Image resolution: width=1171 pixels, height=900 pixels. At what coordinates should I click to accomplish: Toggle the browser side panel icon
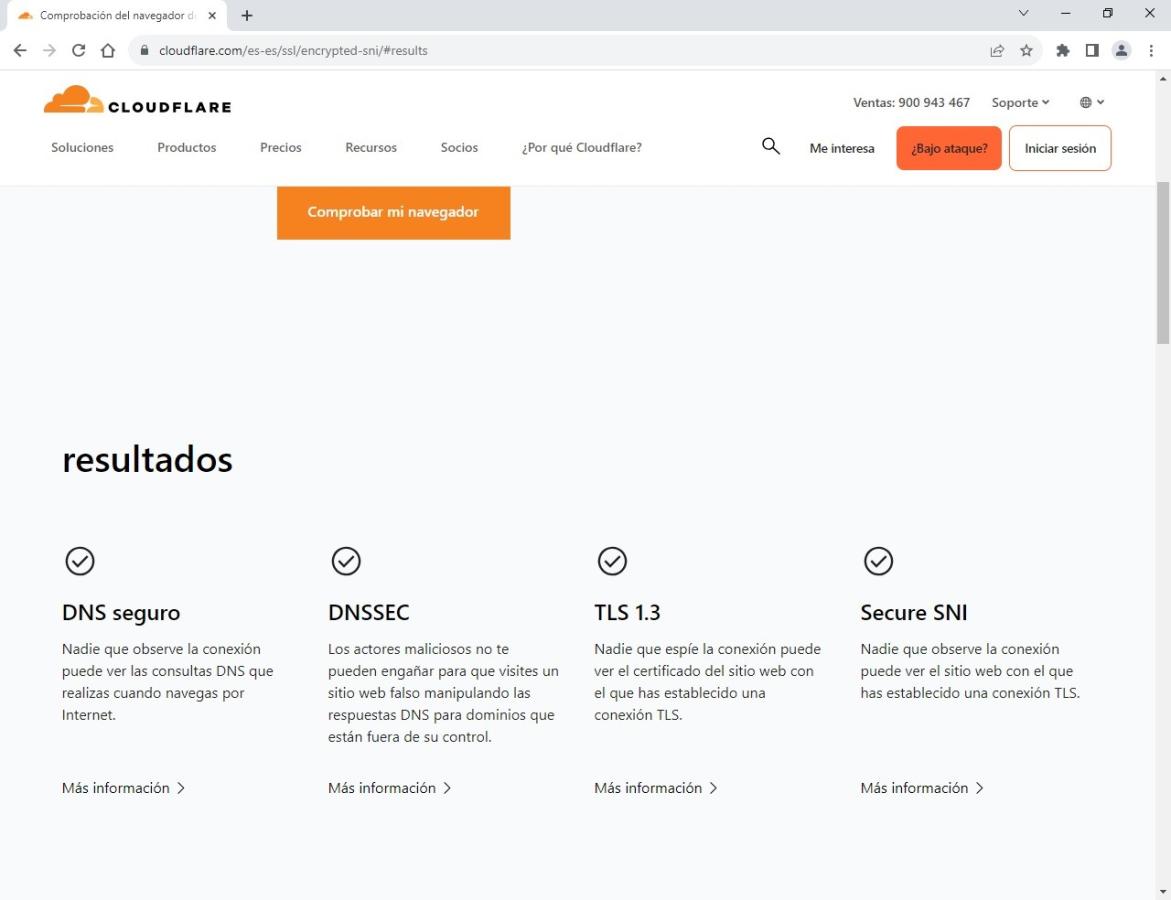(1092, 50)
